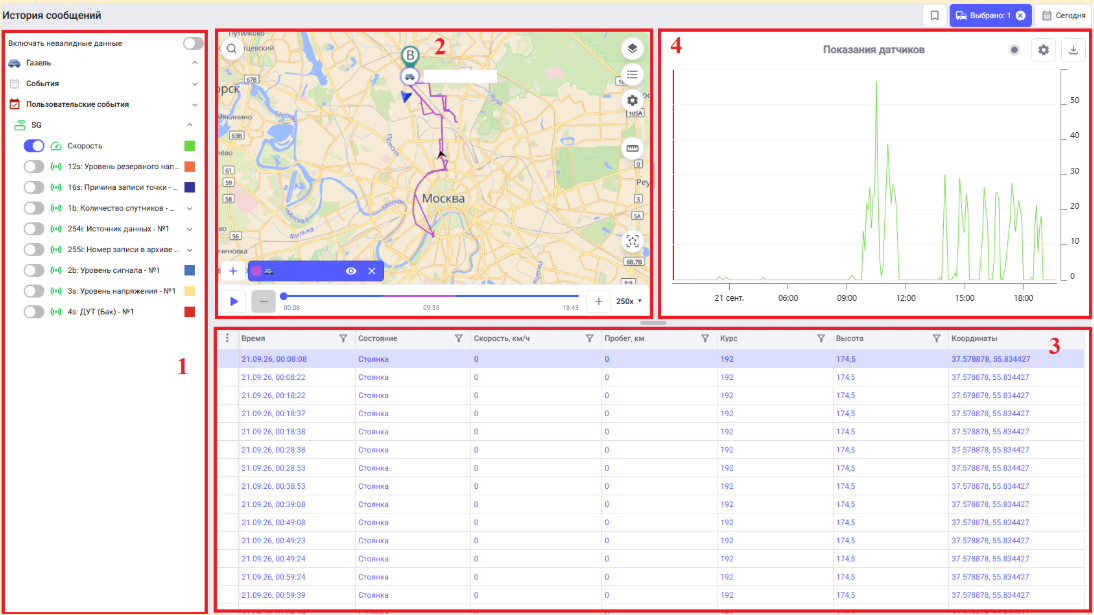1094x615 pixels.
Task: Expand the События section chevron
Action: click(195, 84)
